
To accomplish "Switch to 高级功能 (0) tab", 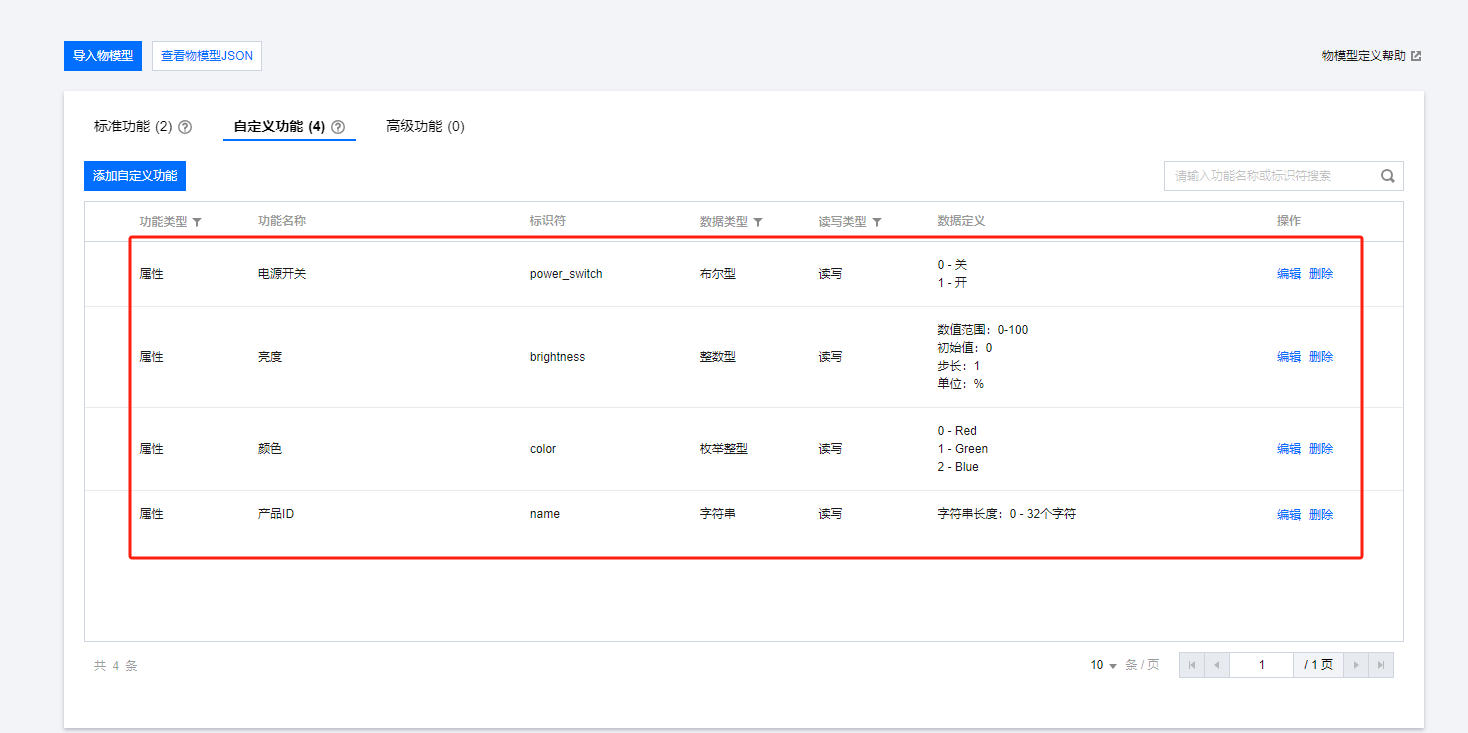I will coord(425,127).
